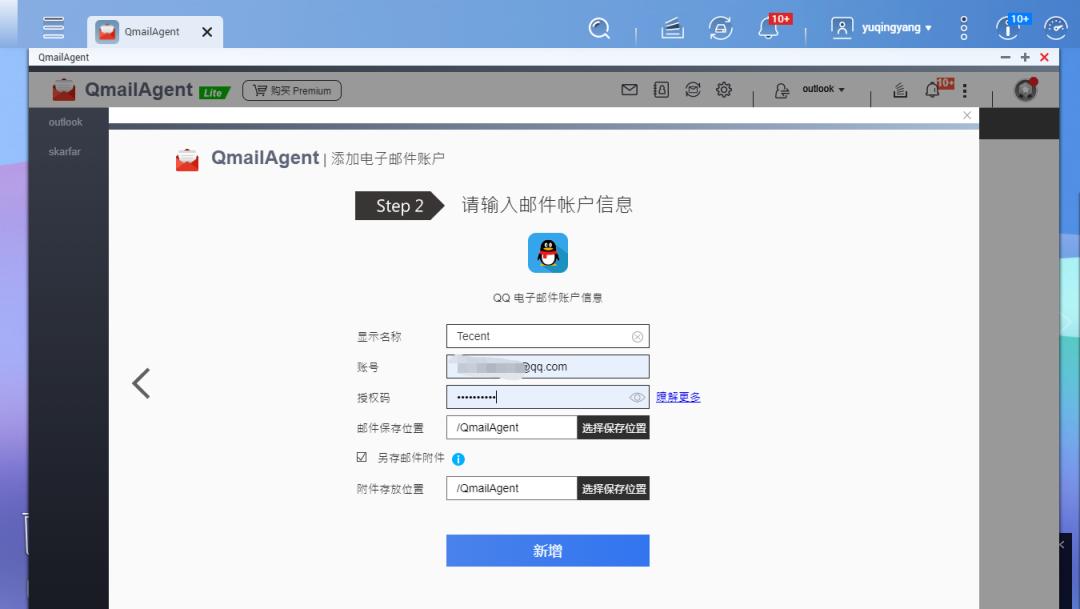This screenshot has height=609, width=1080.
Task: Clear the Tecent display name field
Action: click(637, 336)
